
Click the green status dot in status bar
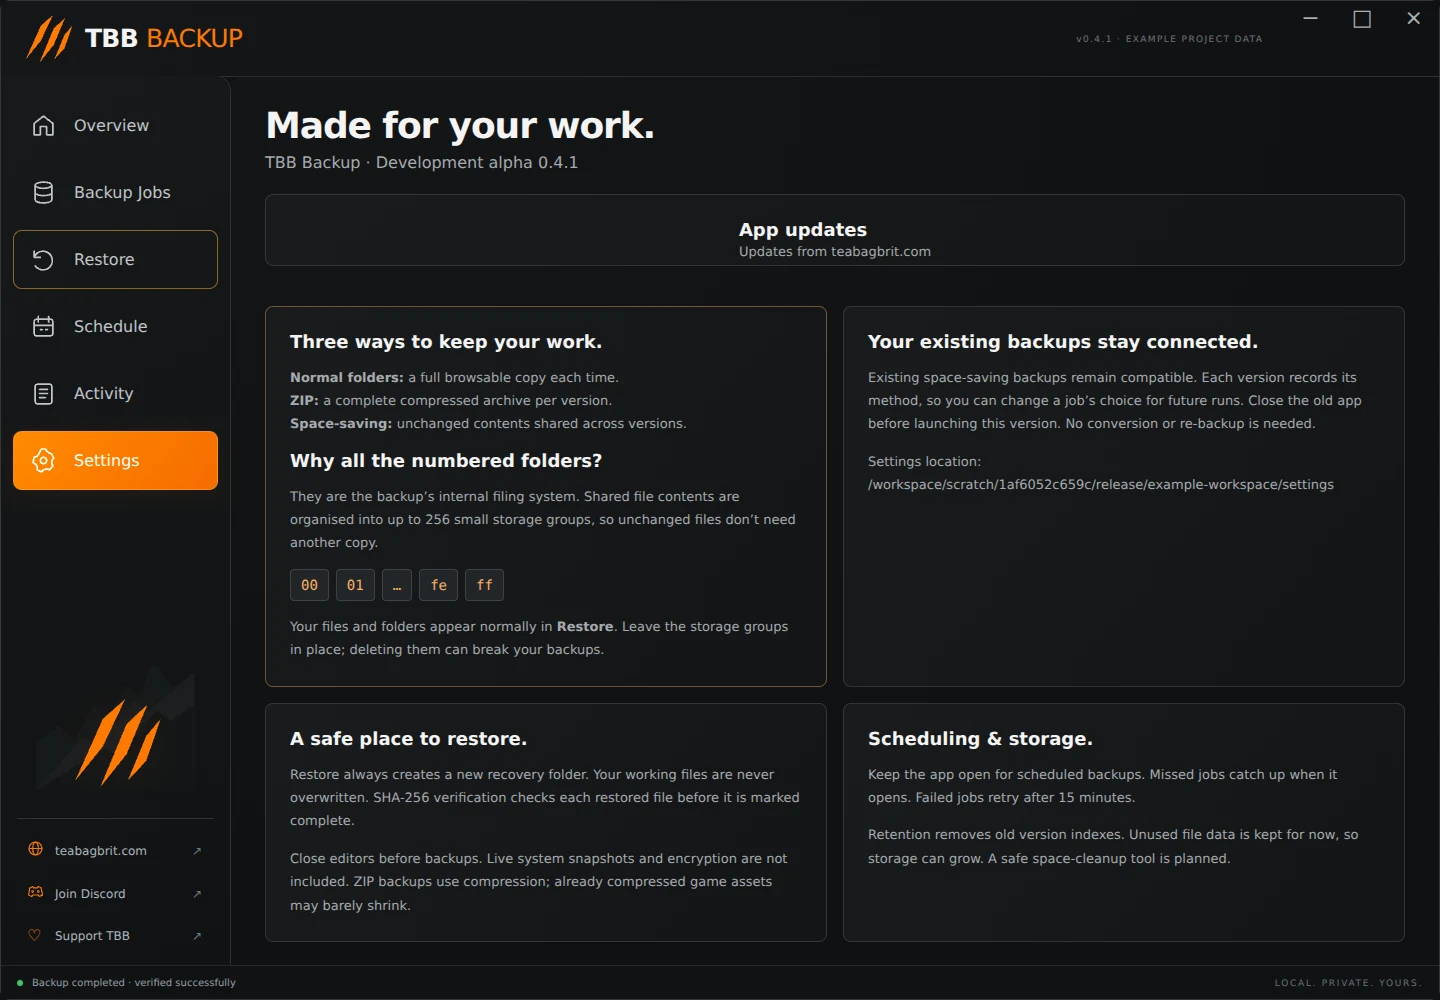click(20, 983)
